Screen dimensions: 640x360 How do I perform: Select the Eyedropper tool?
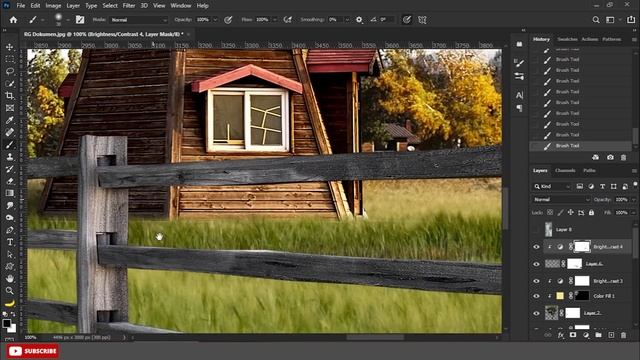pyautogui.click(x=9, y=120)
